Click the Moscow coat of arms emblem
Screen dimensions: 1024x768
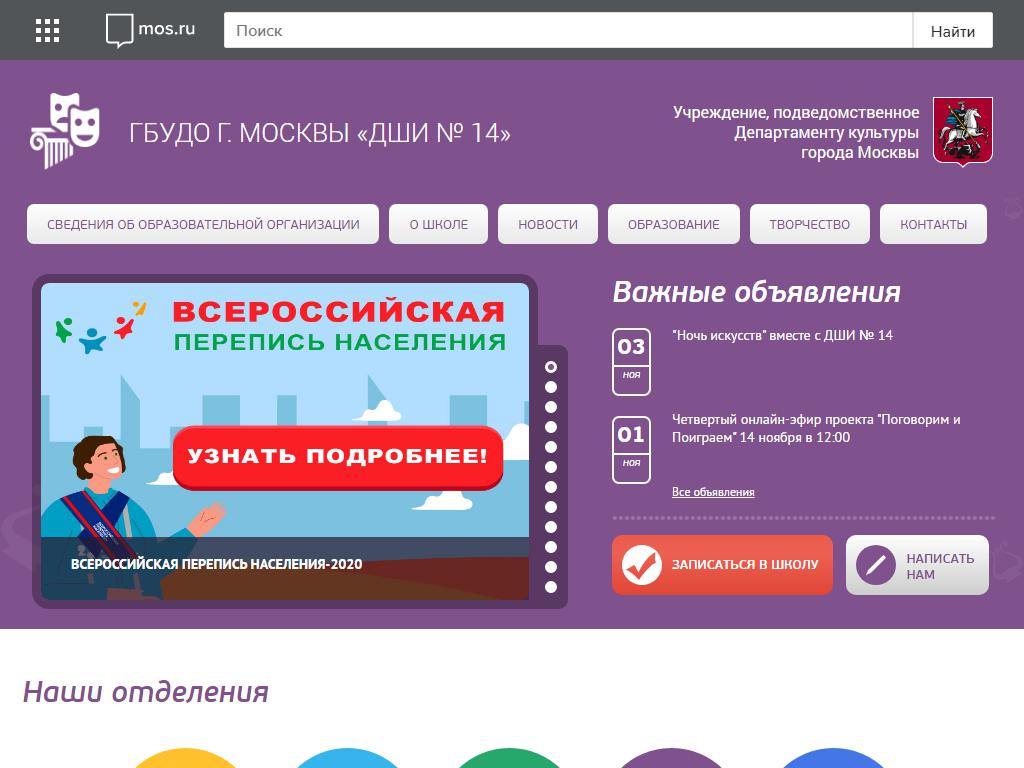(962, 131)
